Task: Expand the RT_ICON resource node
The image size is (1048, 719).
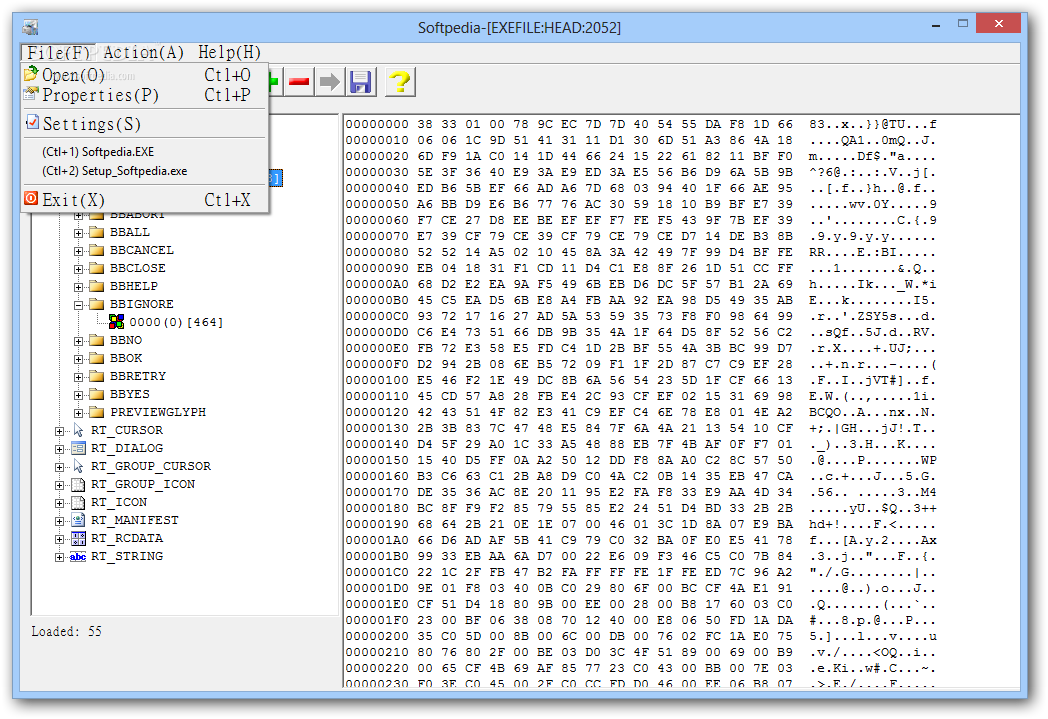Action: (59, 503)
